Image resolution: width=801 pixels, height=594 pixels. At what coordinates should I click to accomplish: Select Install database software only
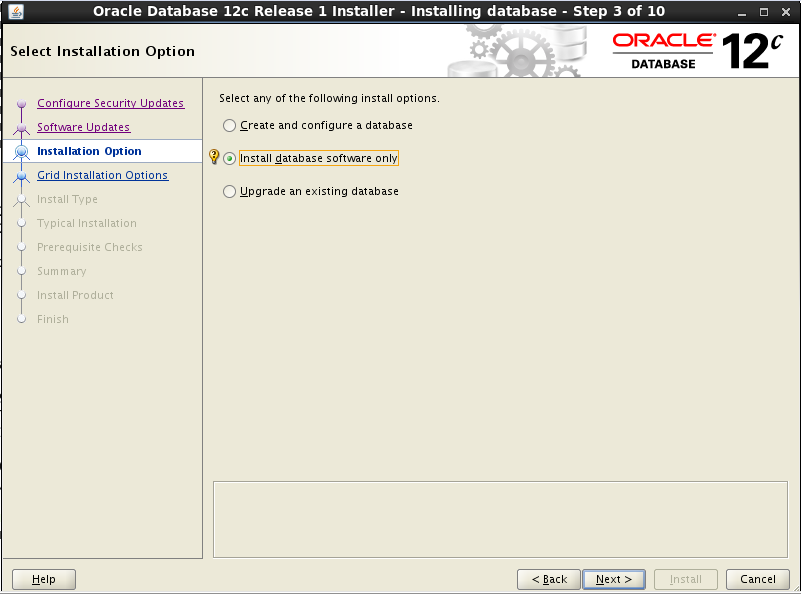click(229, 157)
